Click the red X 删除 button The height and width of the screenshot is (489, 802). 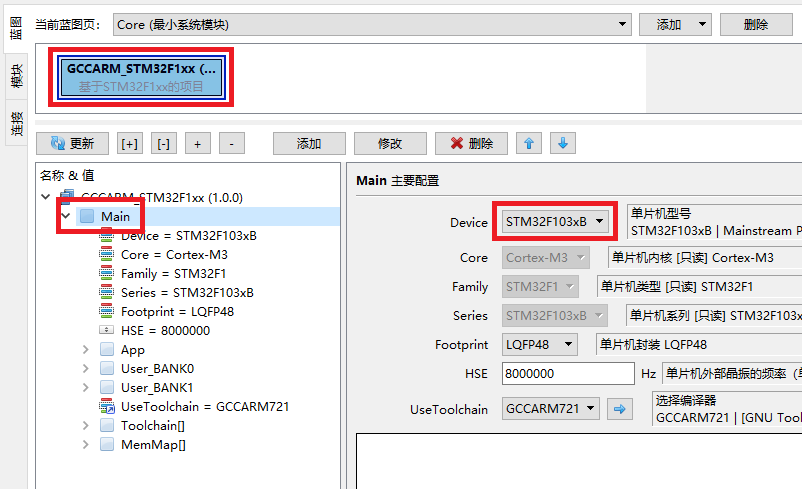pyautogui.click(x=471, y=144)
